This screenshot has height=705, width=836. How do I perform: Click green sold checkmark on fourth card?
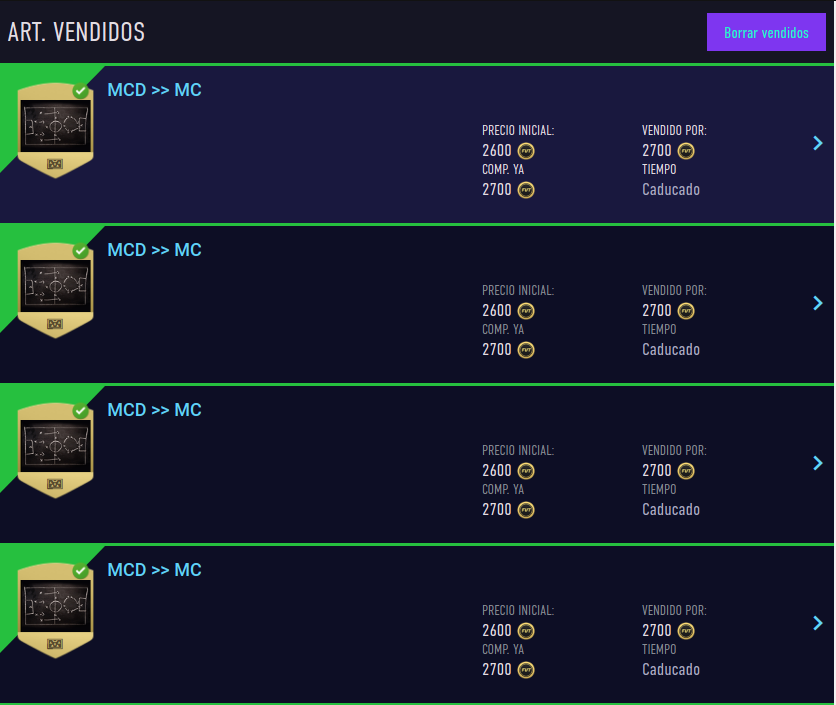(x=81, y=571)
